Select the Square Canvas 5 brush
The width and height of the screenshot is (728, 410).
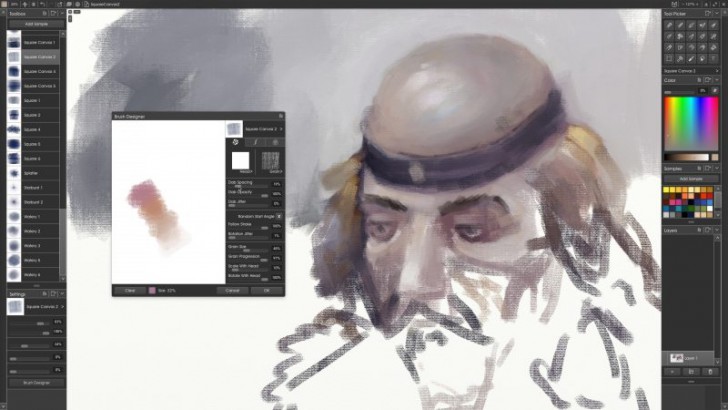pos(33,86)
